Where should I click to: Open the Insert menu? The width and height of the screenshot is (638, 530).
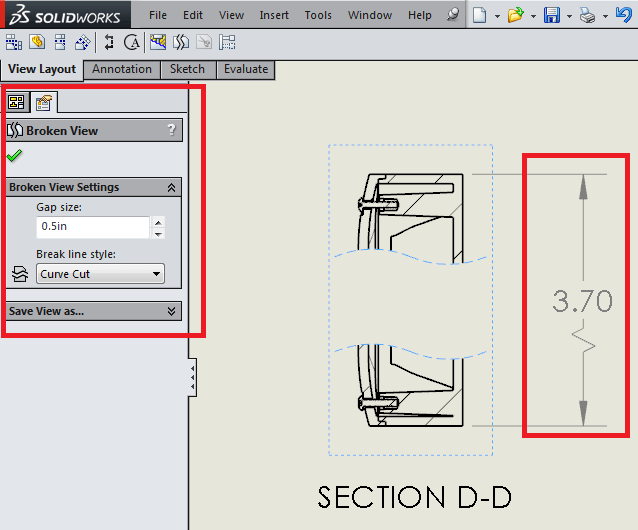(274, 15)
